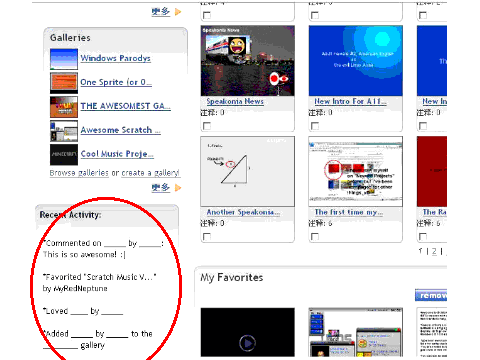
Task: Open the text-page favorite thumbnail
Action: [432, 332]
